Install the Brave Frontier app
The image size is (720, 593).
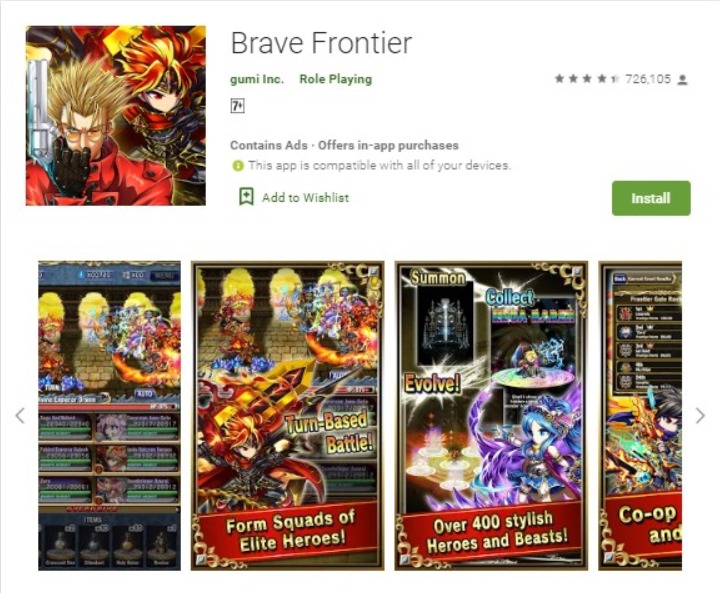[x=651, y=198]
